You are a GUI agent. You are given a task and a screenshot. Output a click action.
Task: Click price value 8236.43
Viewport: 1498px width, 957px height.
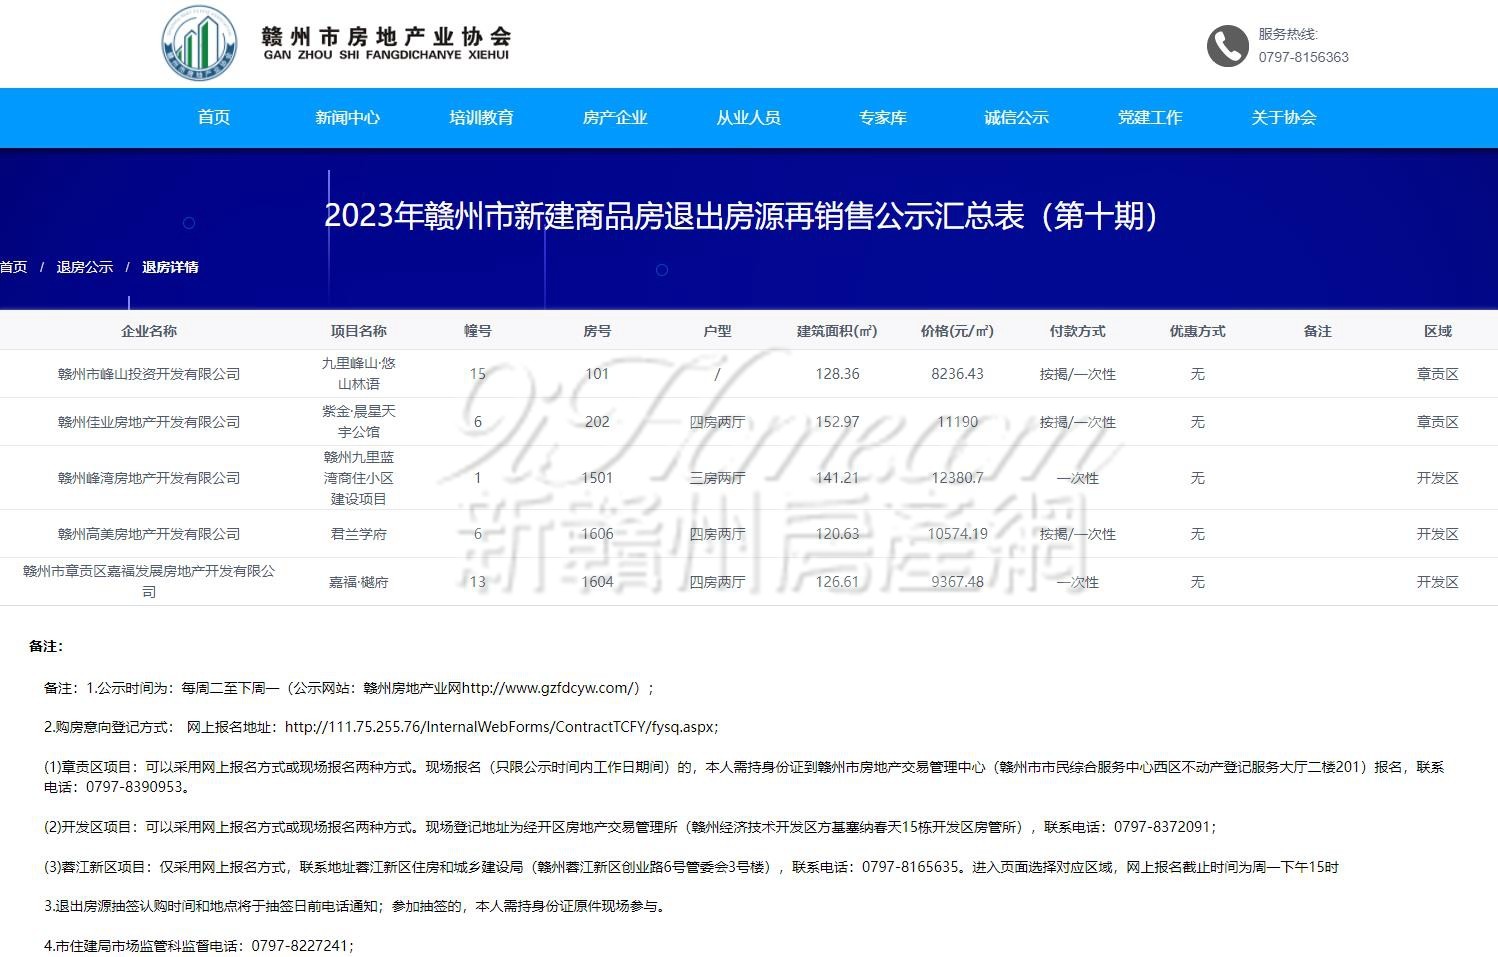tap(957, 374)
